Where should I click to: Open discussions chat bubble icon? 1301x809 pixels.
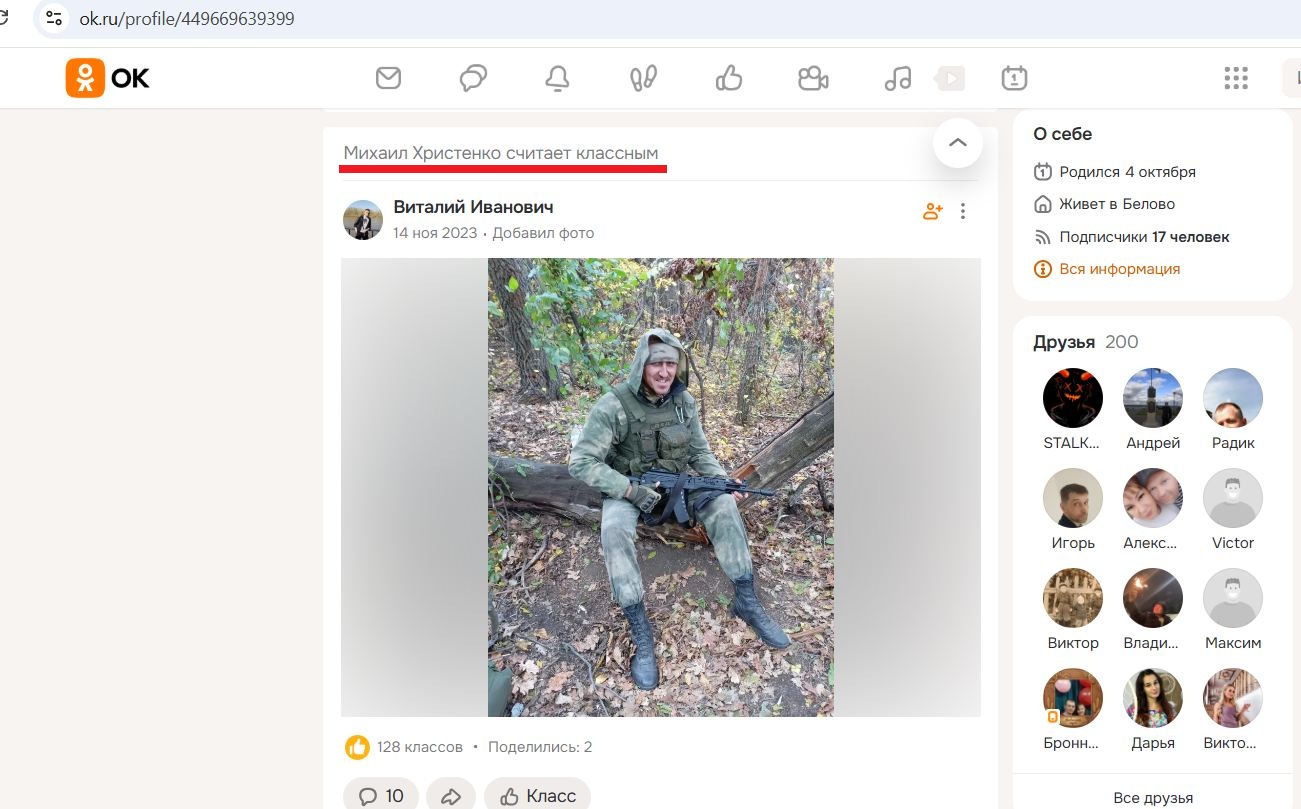[x=473, y=78]
